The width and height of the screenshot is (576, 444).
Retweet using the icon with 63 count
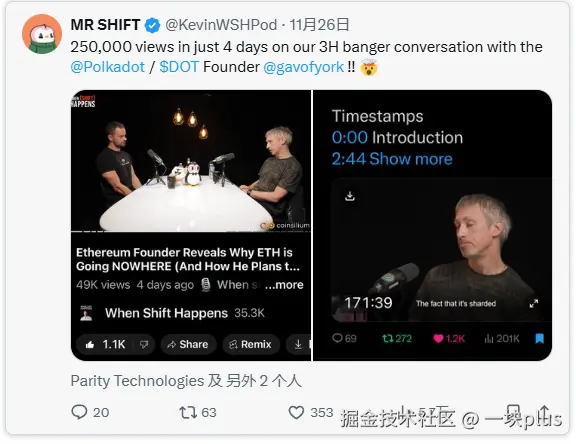188,412
